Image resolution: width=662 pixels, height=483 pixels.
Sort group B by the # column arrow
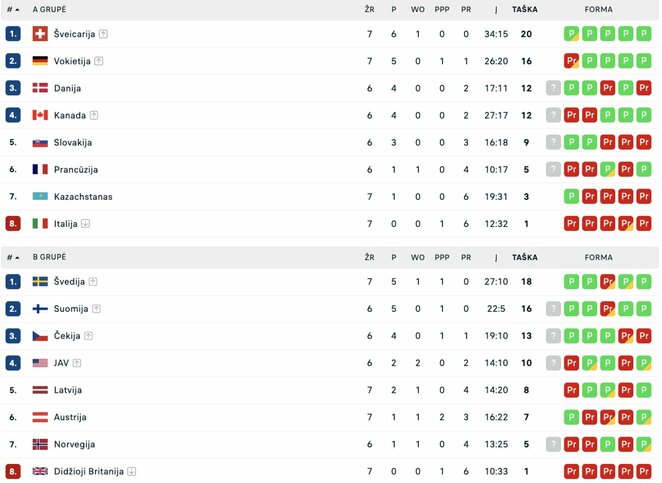point(17,257)
